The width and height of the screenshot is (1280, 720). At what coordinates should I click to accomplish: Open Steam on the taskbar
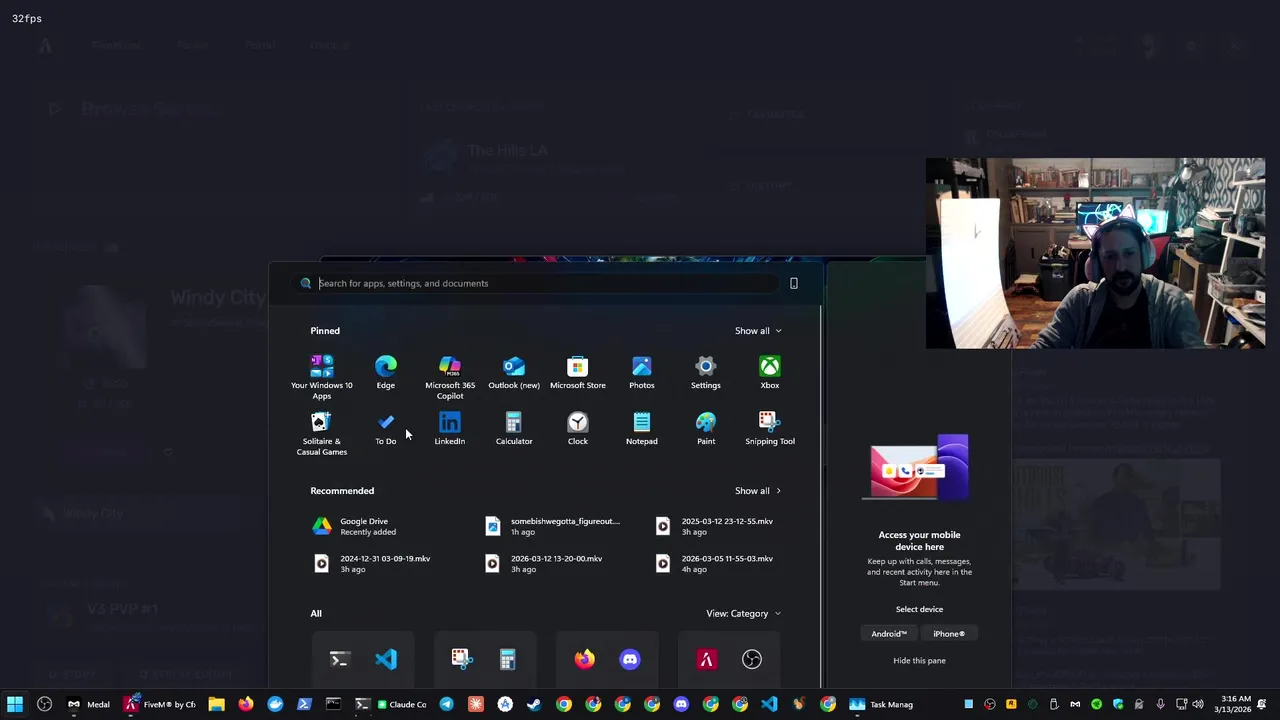pyautogui.click(x=534, y=704)
